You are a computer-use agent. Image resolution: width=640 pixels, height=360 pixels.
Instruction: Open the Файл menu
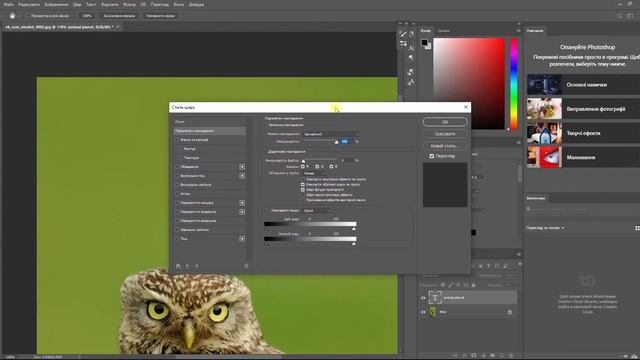pos(9,4)
